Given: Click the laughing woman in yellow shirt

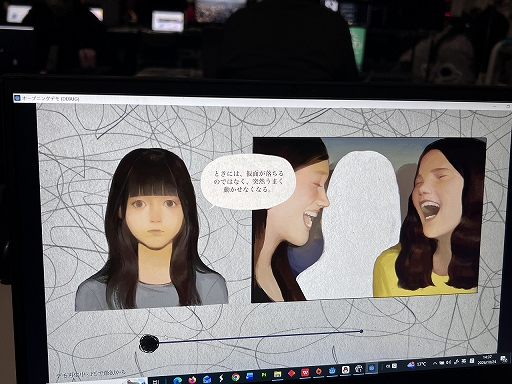Looking at the screenshot, I should (430, 217).
